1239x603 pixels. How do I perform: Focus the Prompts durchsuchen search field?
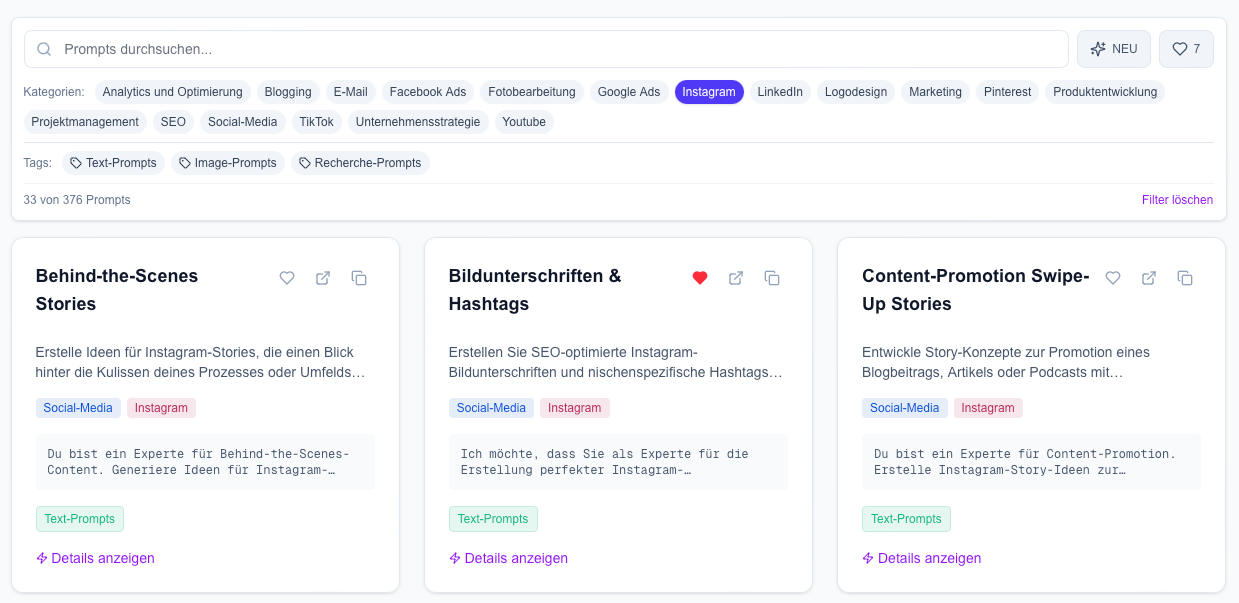[560, 49]
